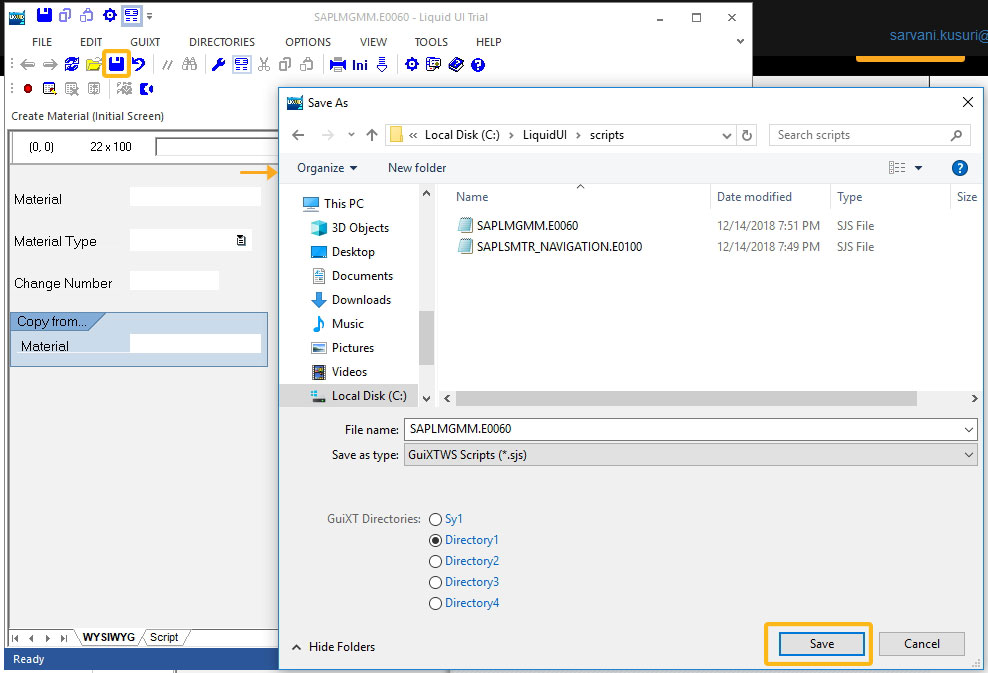The image size is (988, 673).
Task: Open the Save as type dropdown
Action: (x=691, y=455)
